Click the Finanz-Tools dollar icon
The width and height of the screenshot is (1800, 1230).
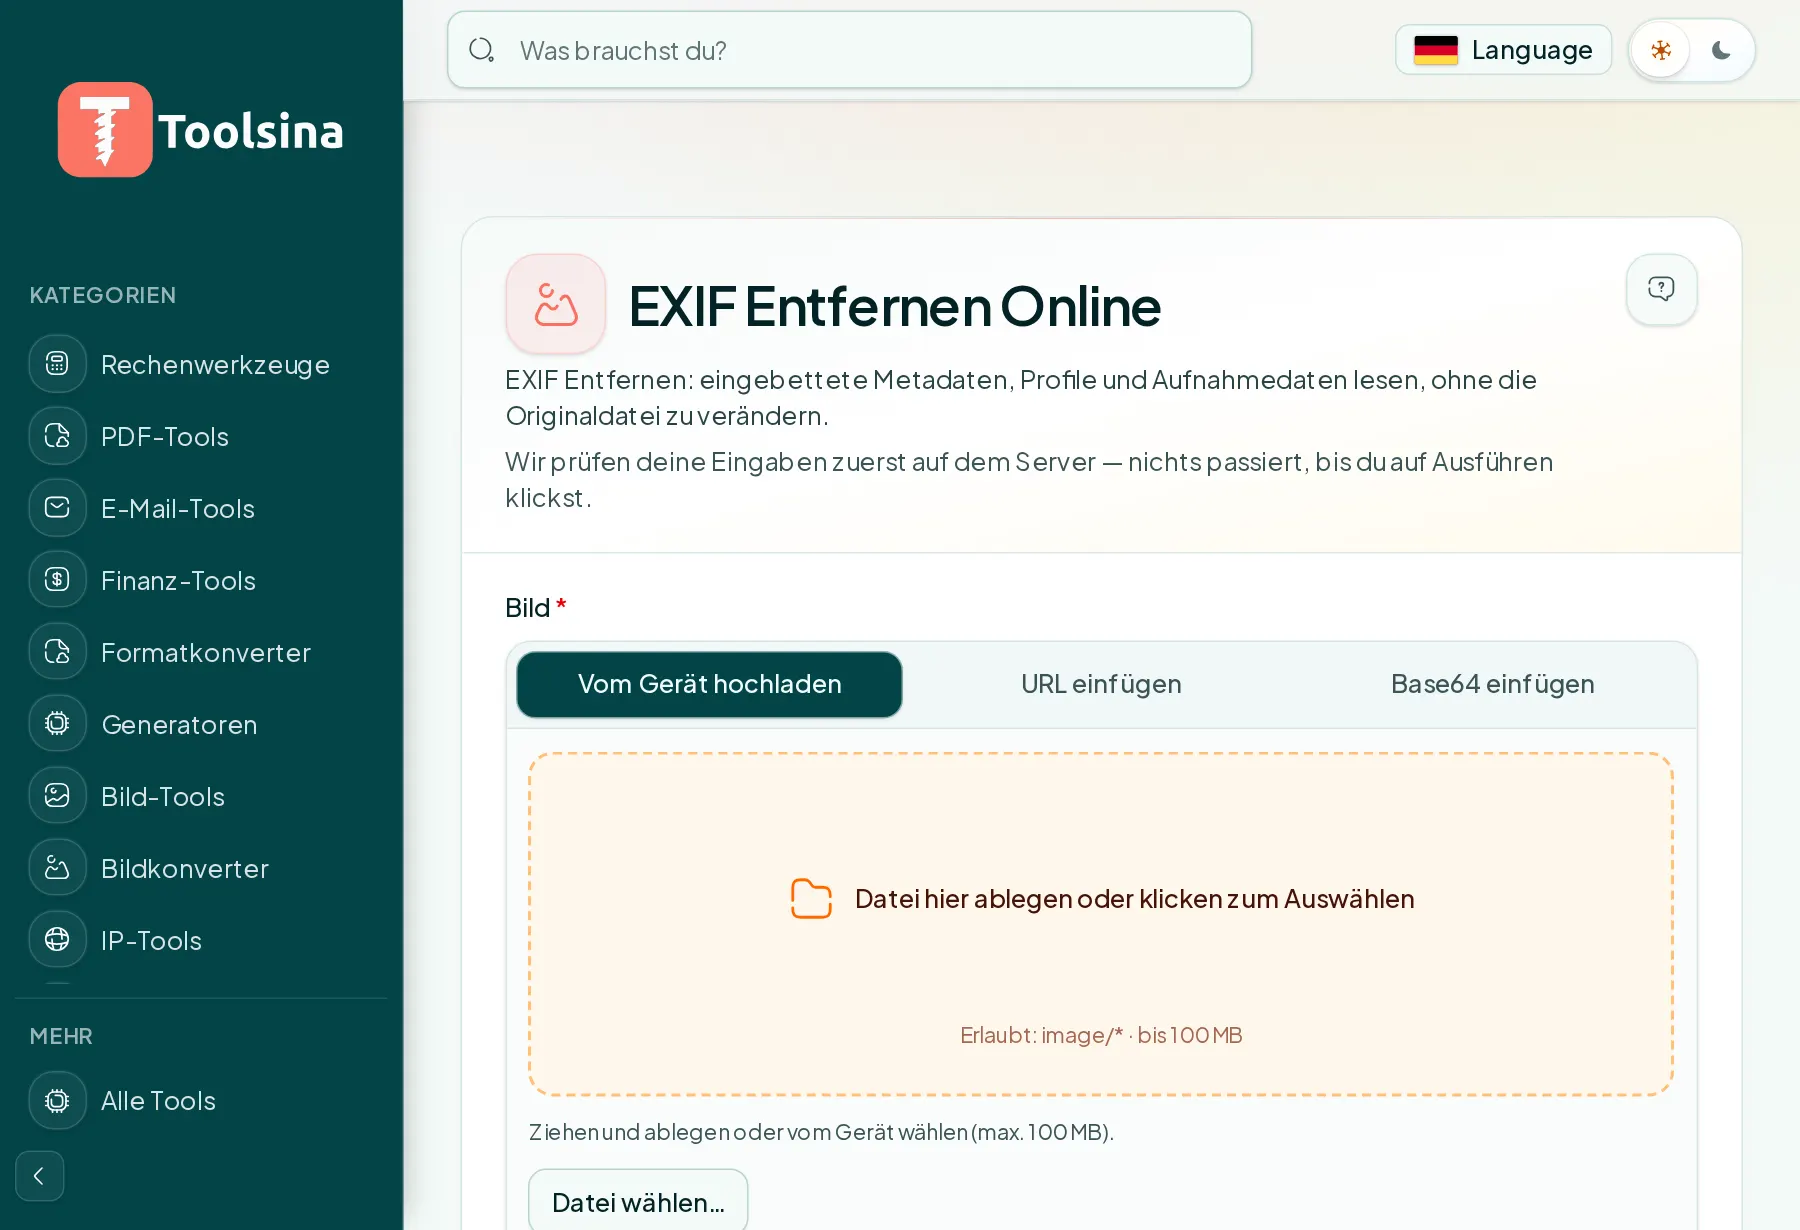58,580
